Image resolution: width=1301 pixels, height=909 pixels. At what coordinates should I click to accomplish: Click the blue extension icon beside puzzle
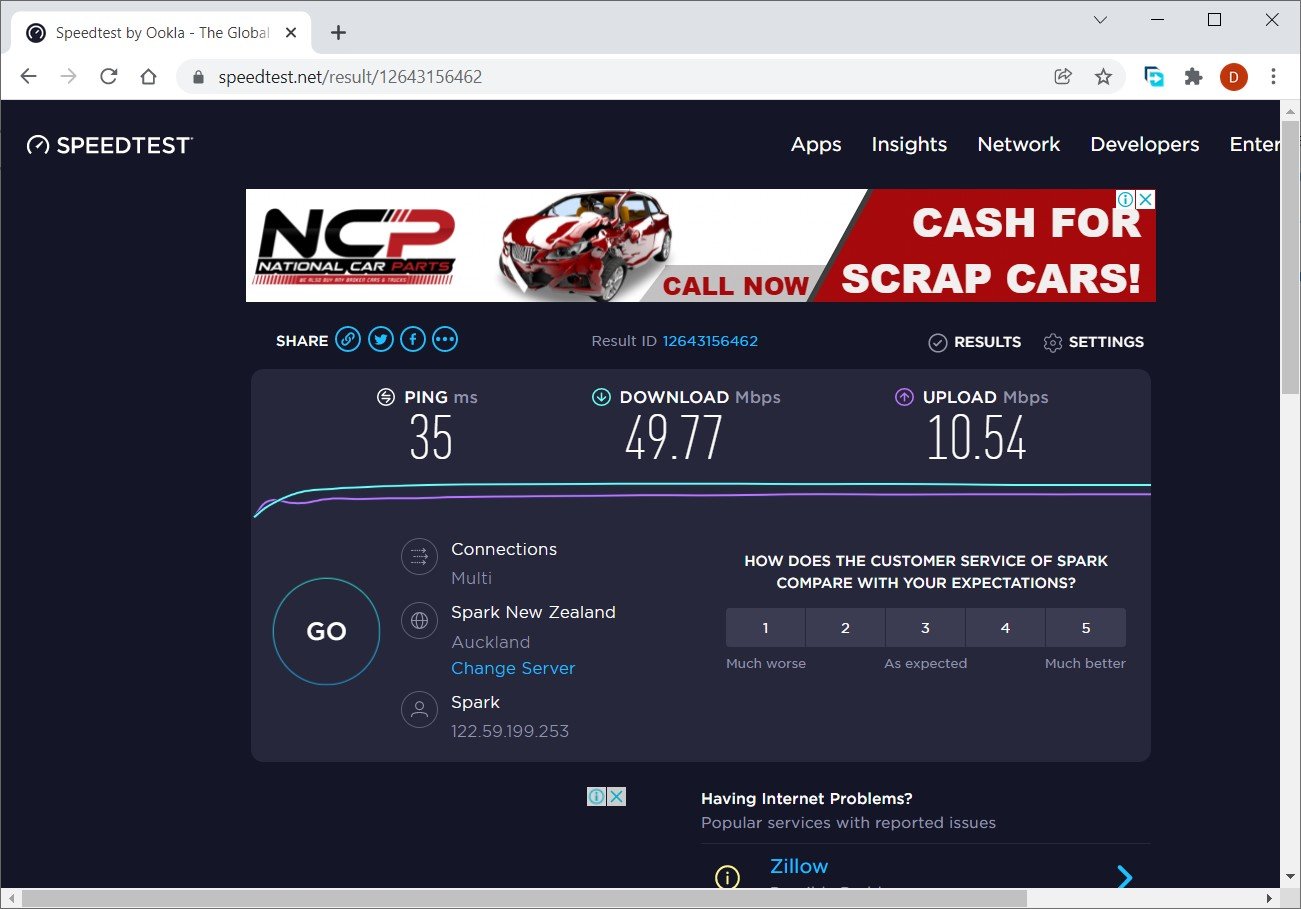(1154, 76)
